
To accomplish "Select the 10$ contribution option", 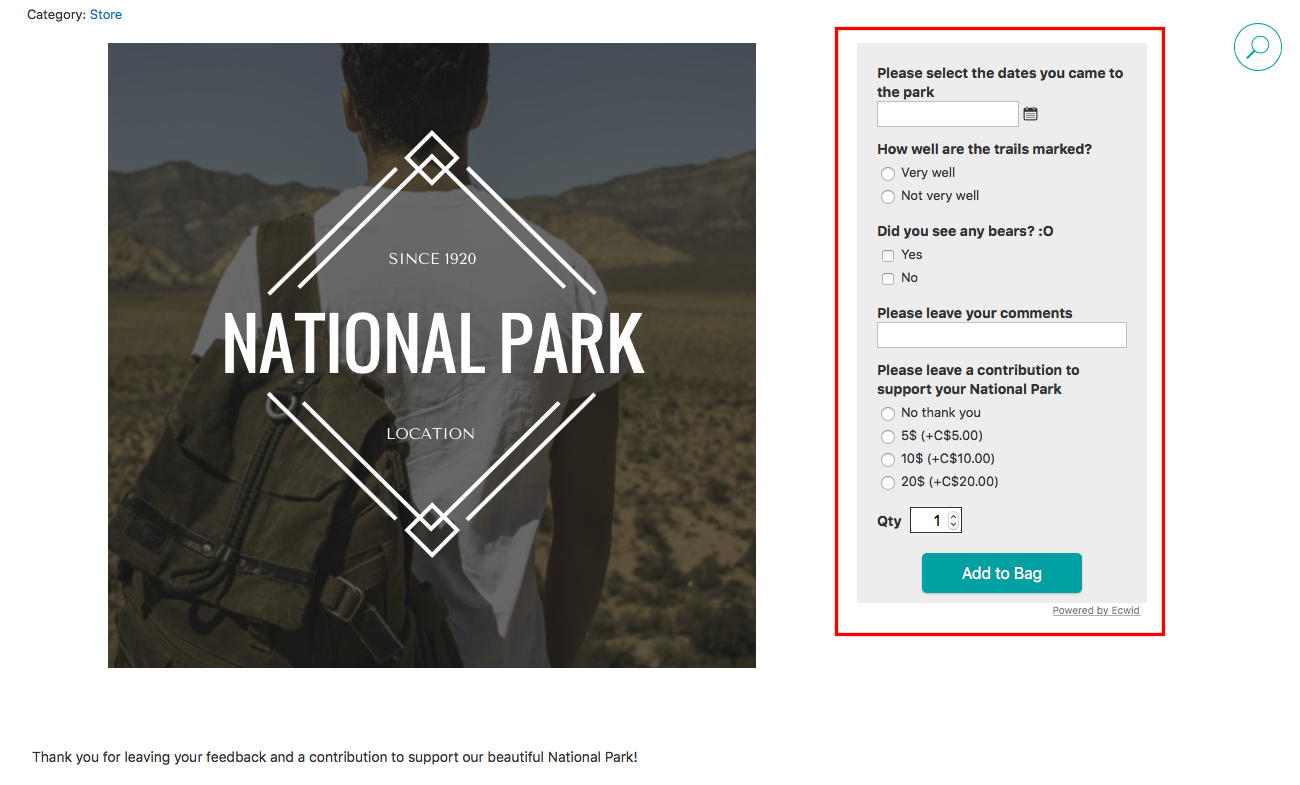I will (888, 460).
